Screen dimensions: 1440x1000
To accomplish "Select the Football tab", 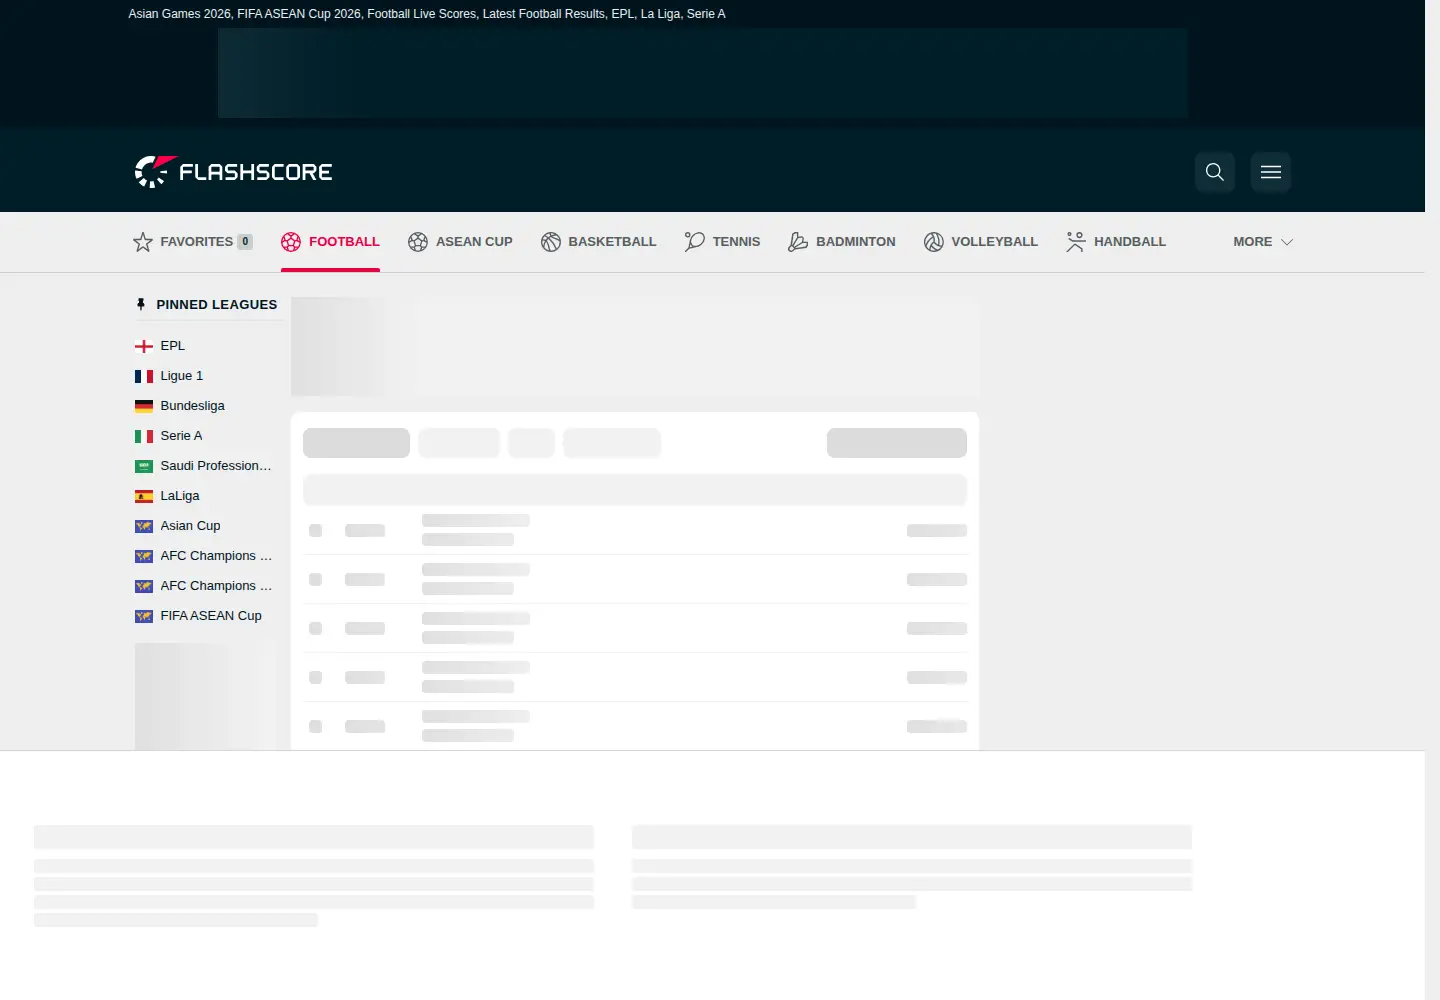I will click(330, 242).
